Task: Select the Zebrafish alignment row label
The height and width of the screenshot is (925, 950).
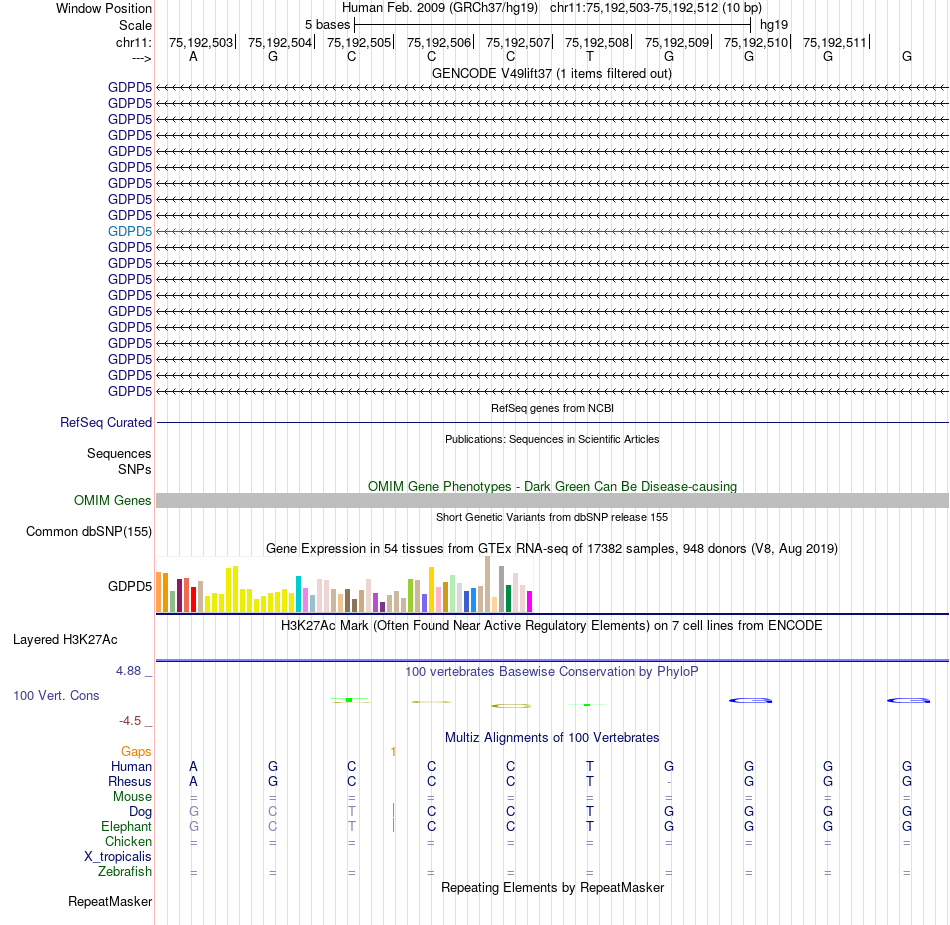Action: point(125,871)
